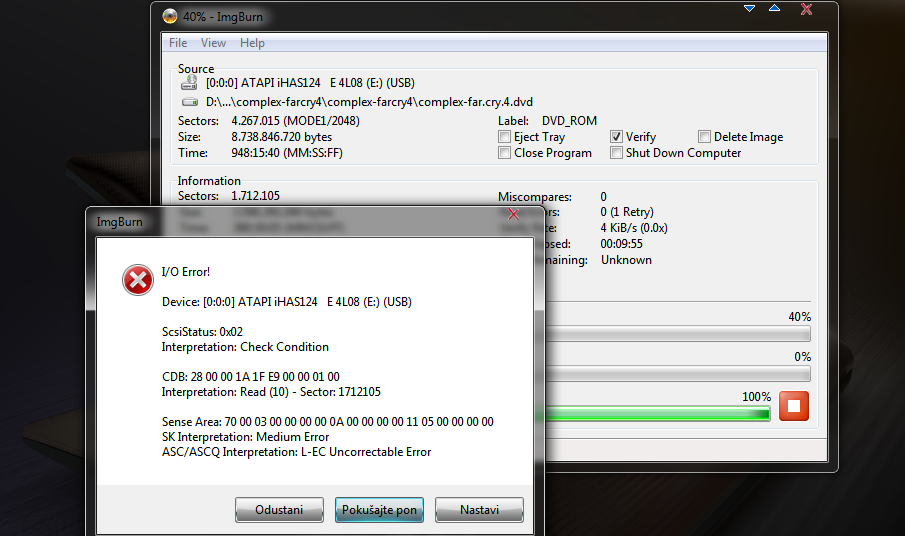Viewport: 905px width, 536px height.
Task: Click the 'I/O Error!' heading text
Action: point(186,272)
